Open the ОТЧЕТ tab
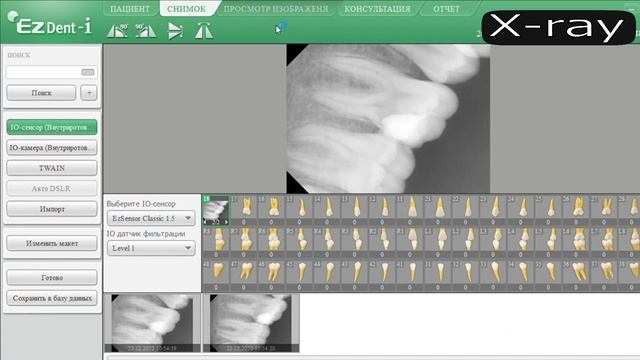 [x=447, y=9]
